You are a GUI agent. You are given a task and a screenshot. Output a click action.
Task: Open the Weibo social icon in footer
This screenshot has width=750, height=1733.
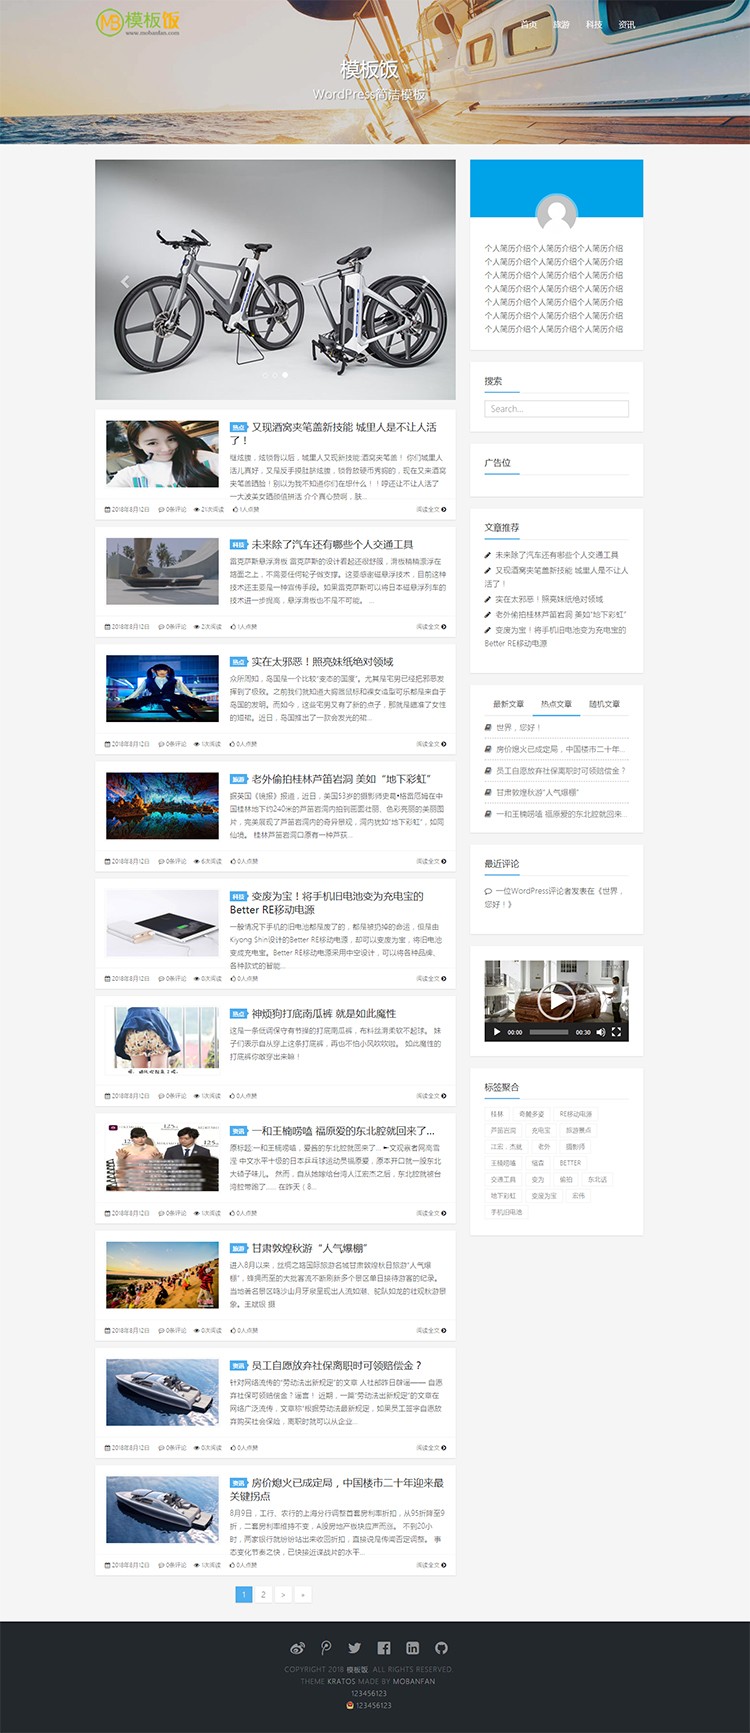point(297,1647)
